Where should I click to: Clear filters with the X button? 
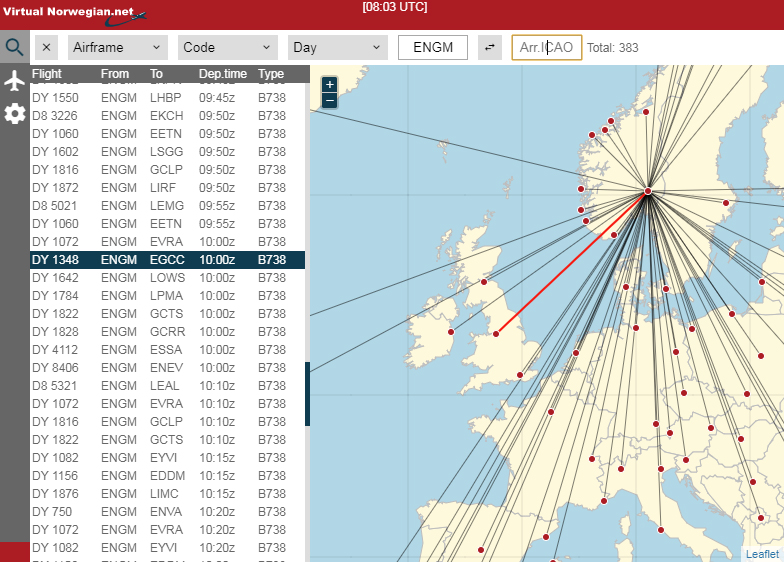coord(46,48)
